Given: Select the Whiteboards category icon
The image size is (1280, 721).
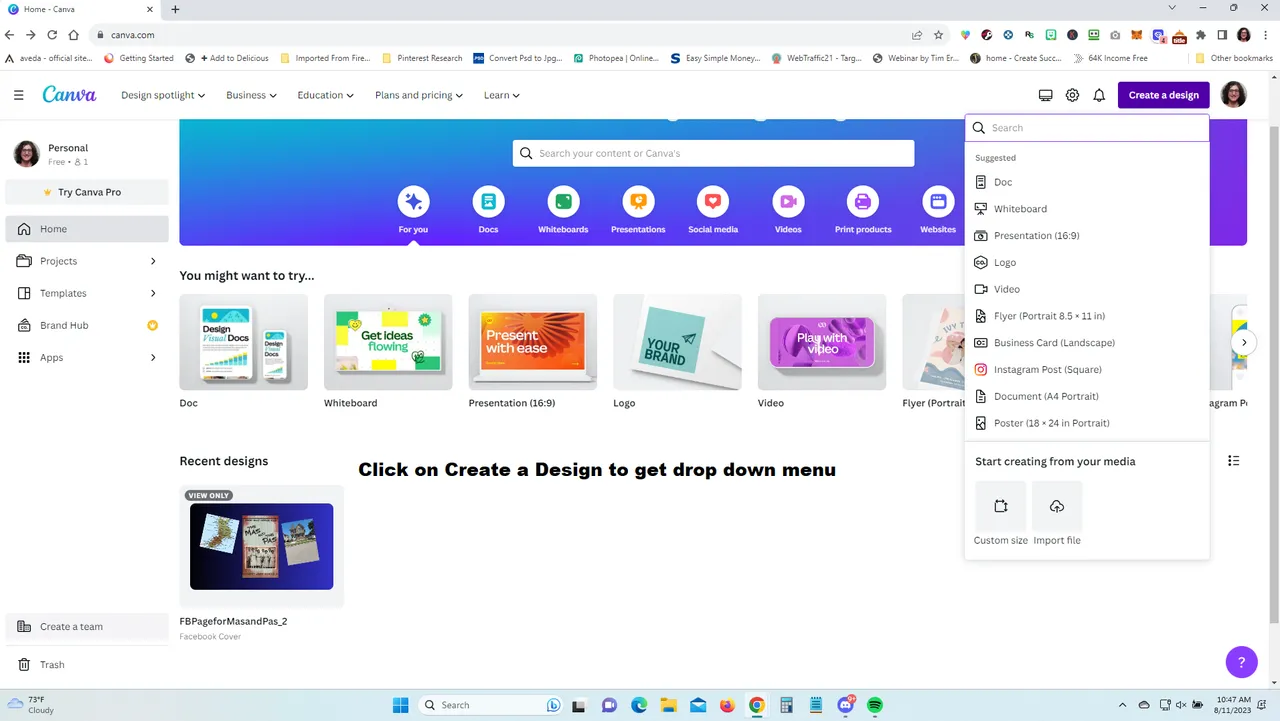Looking at the screenshot, I should pyautogui.click(x=563, y=202).
